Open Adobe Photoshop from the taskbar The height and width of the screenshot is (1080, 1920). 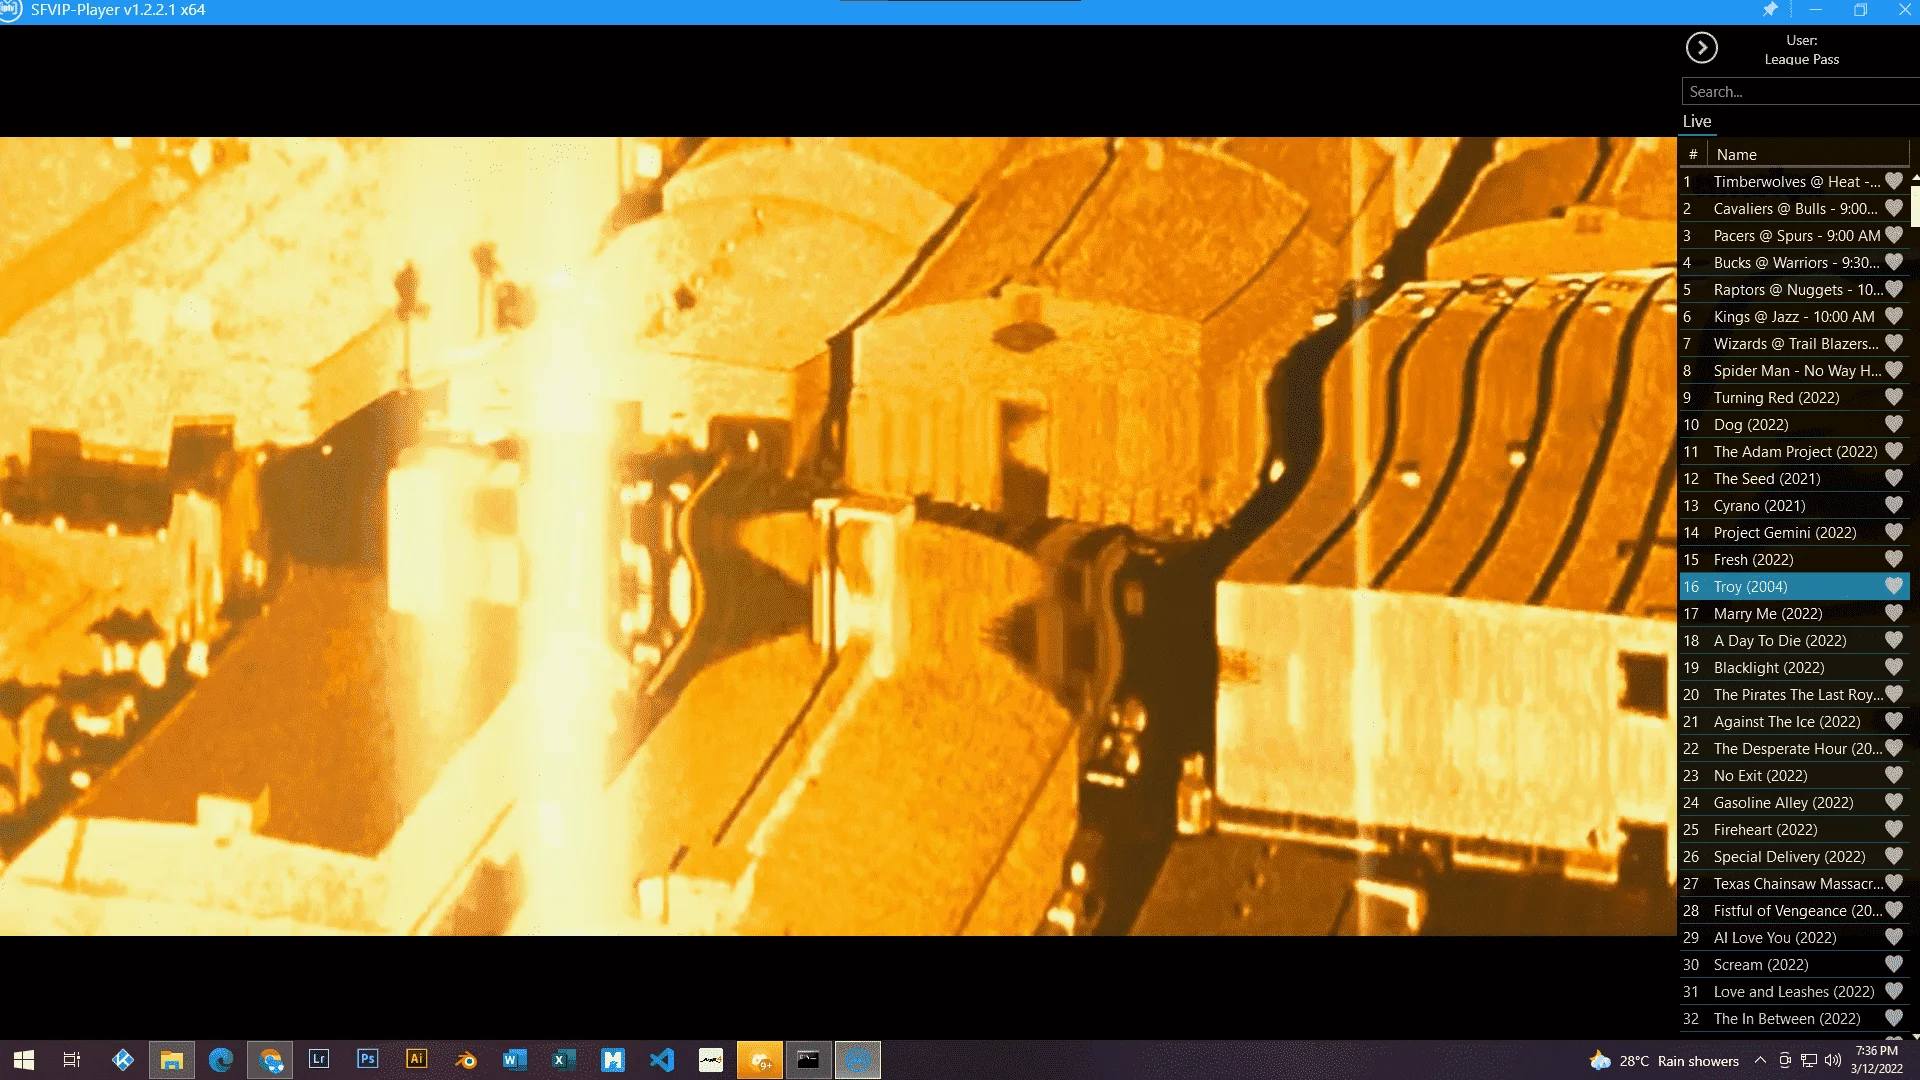coord(368,1059)
